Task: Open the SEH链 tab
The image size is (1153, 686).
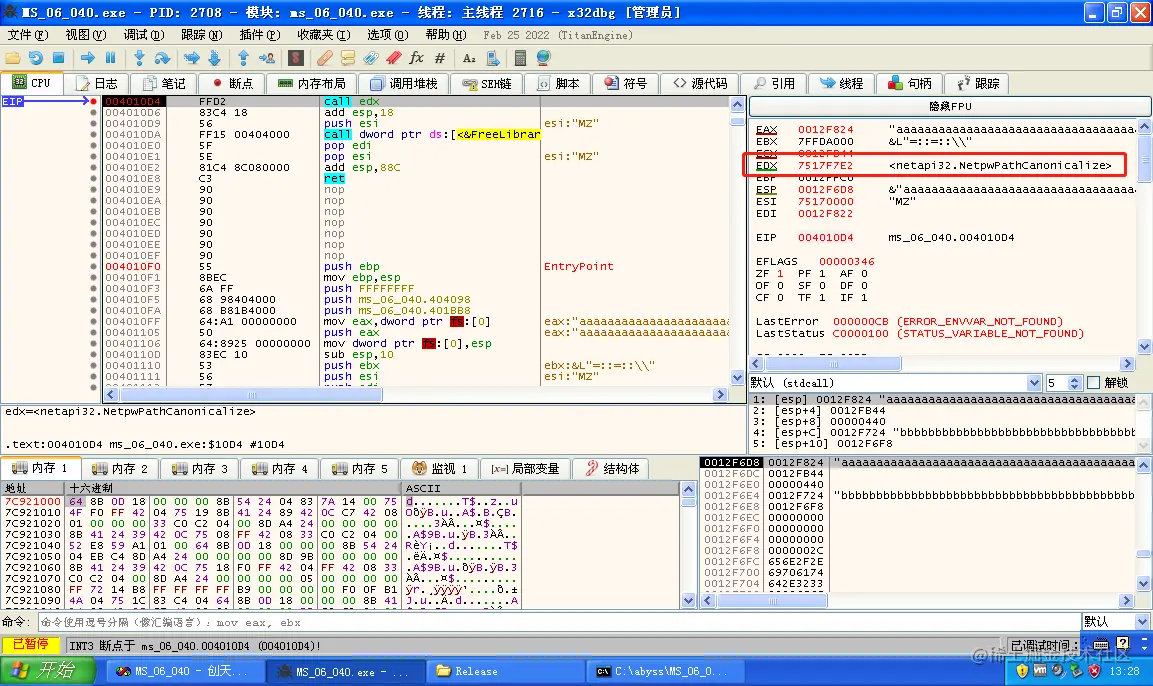Action: 487,83
